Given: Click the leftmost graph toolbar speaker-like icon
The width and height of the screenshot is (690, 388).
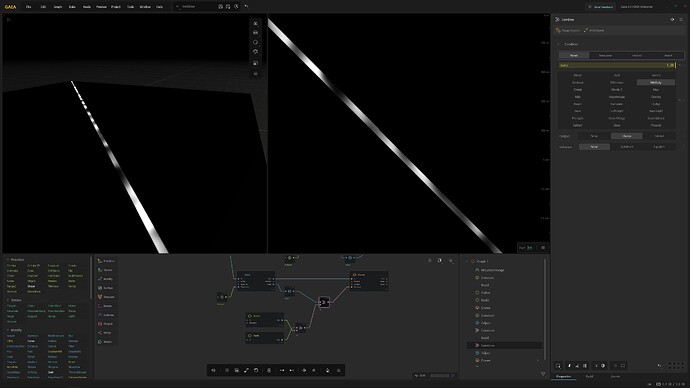Looking at the screenshot, I should coord(213,370).
